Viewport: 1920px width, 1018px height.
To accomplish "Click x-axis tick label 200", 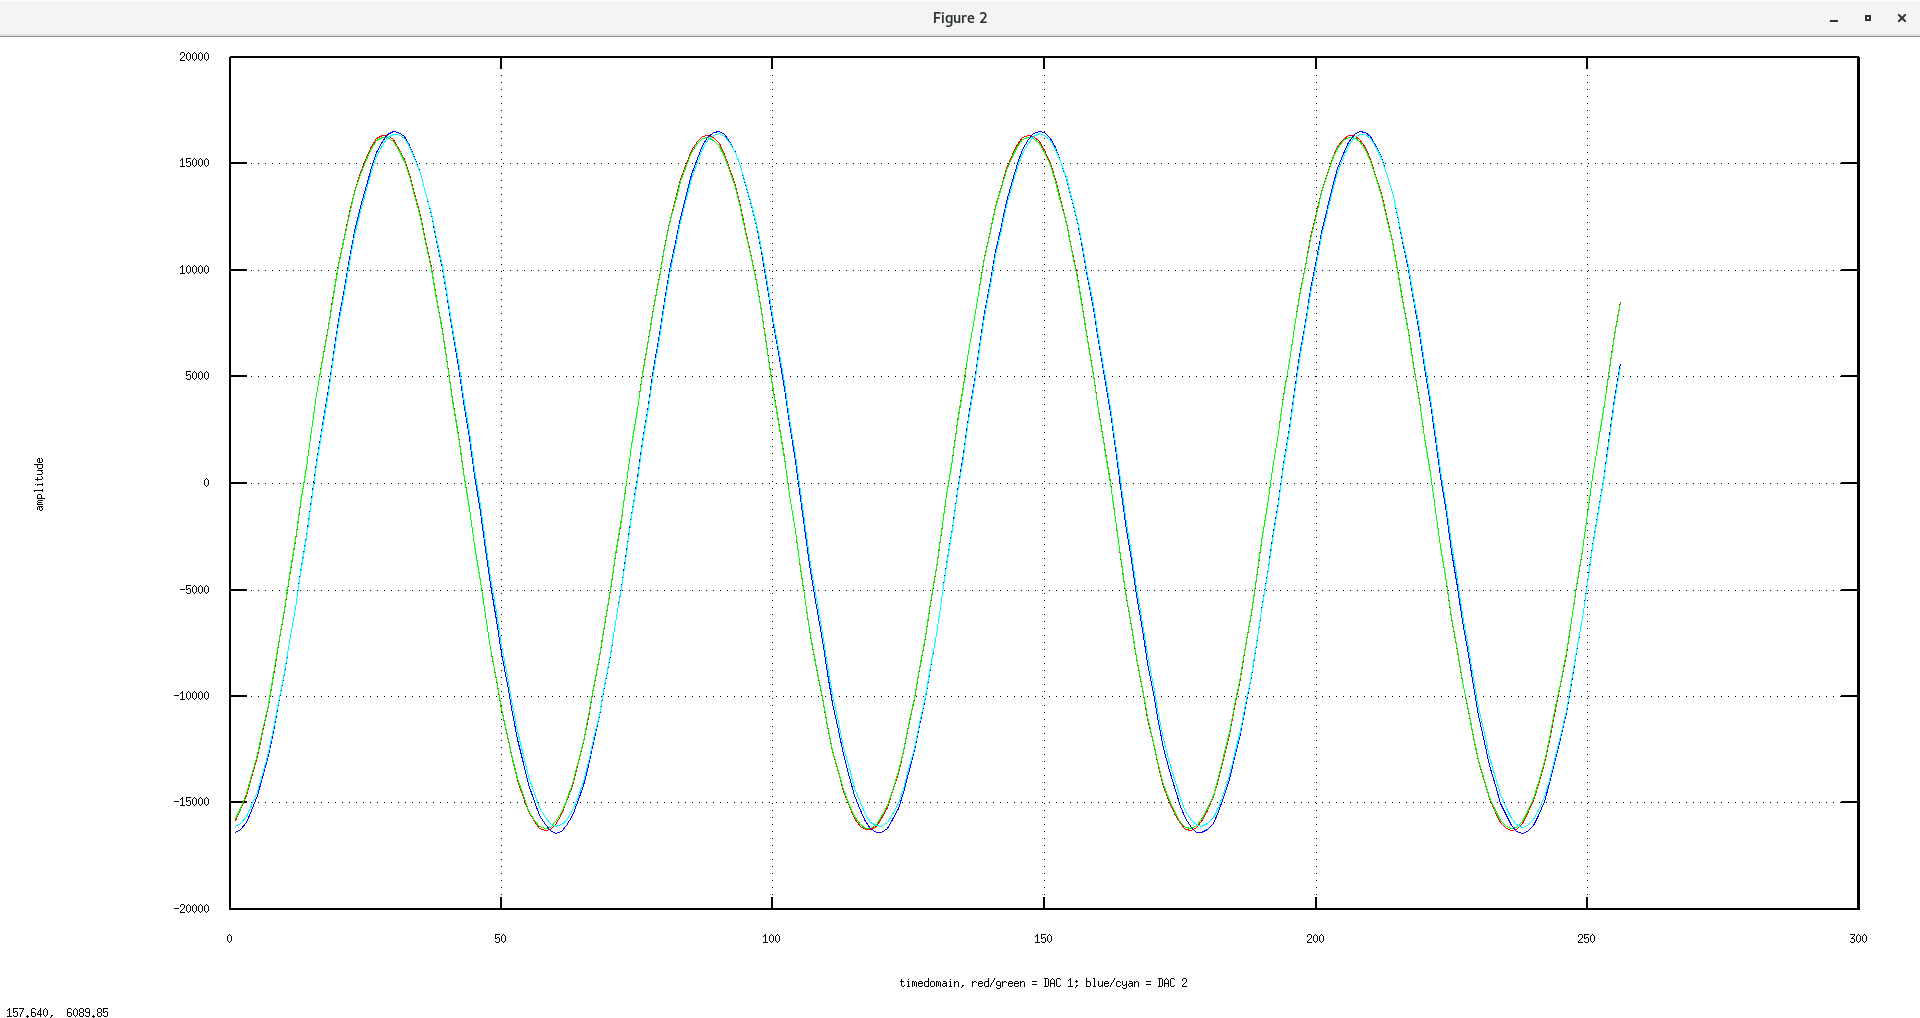I will click(1315, 939).
